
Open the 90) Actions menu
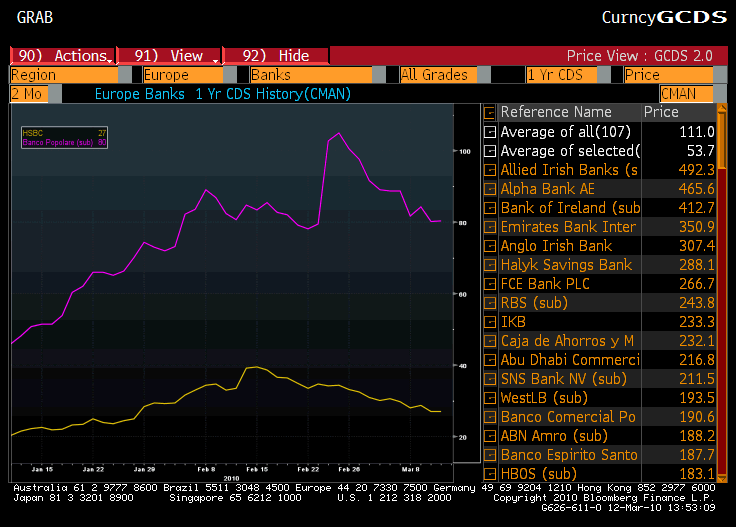point(62,56)
